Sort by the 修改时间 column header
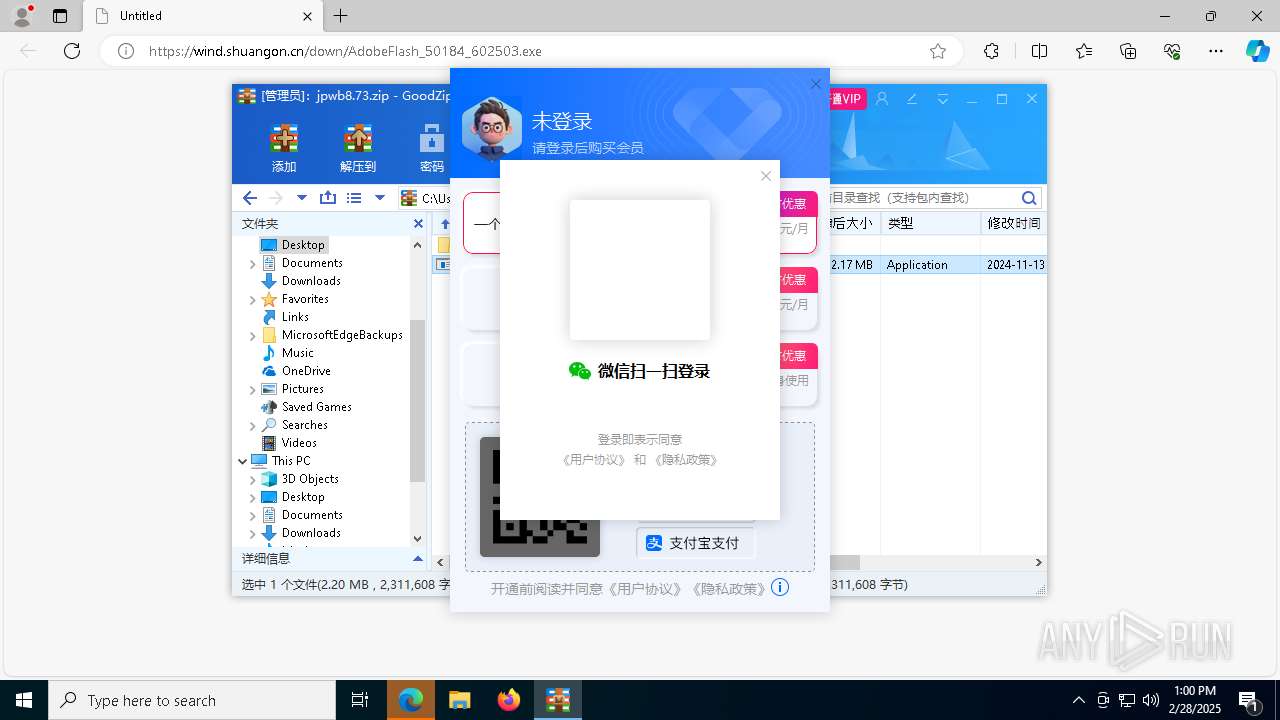Screen dimensions: 1280x720 click(1014, 223)
